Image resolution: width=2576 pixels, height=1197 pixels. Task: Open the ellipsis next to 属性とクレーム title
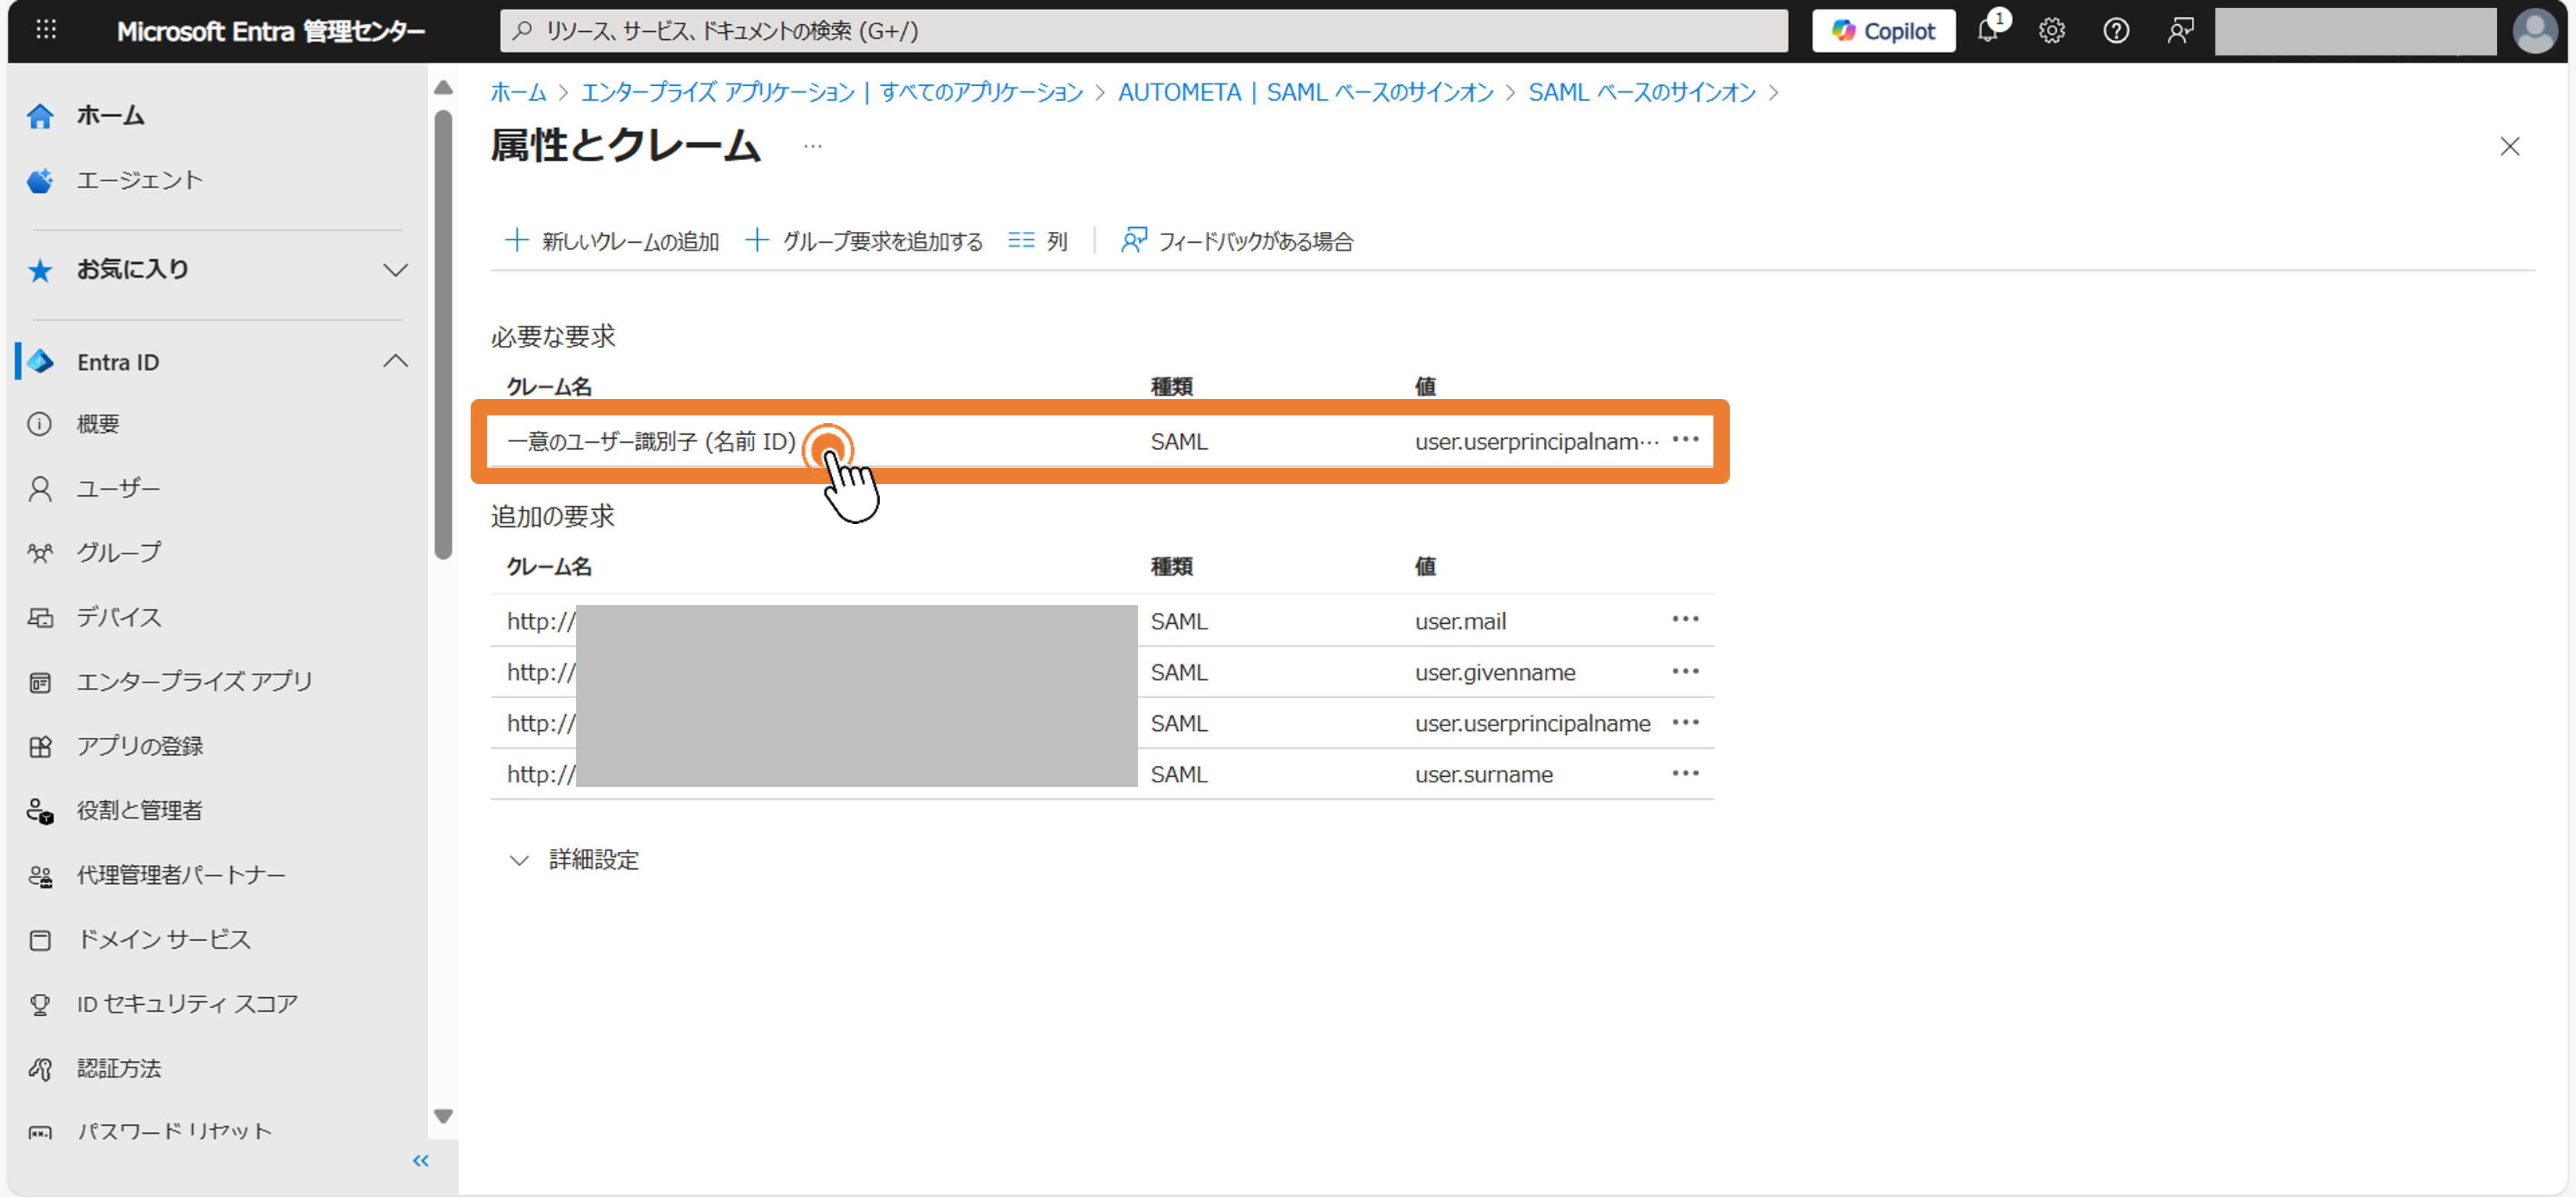812,146
